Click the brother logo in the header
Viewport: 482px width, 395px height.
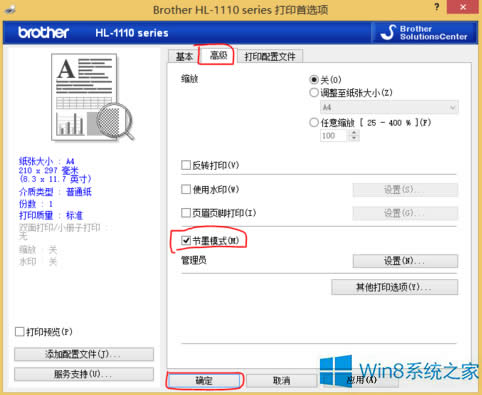point(43,33)
